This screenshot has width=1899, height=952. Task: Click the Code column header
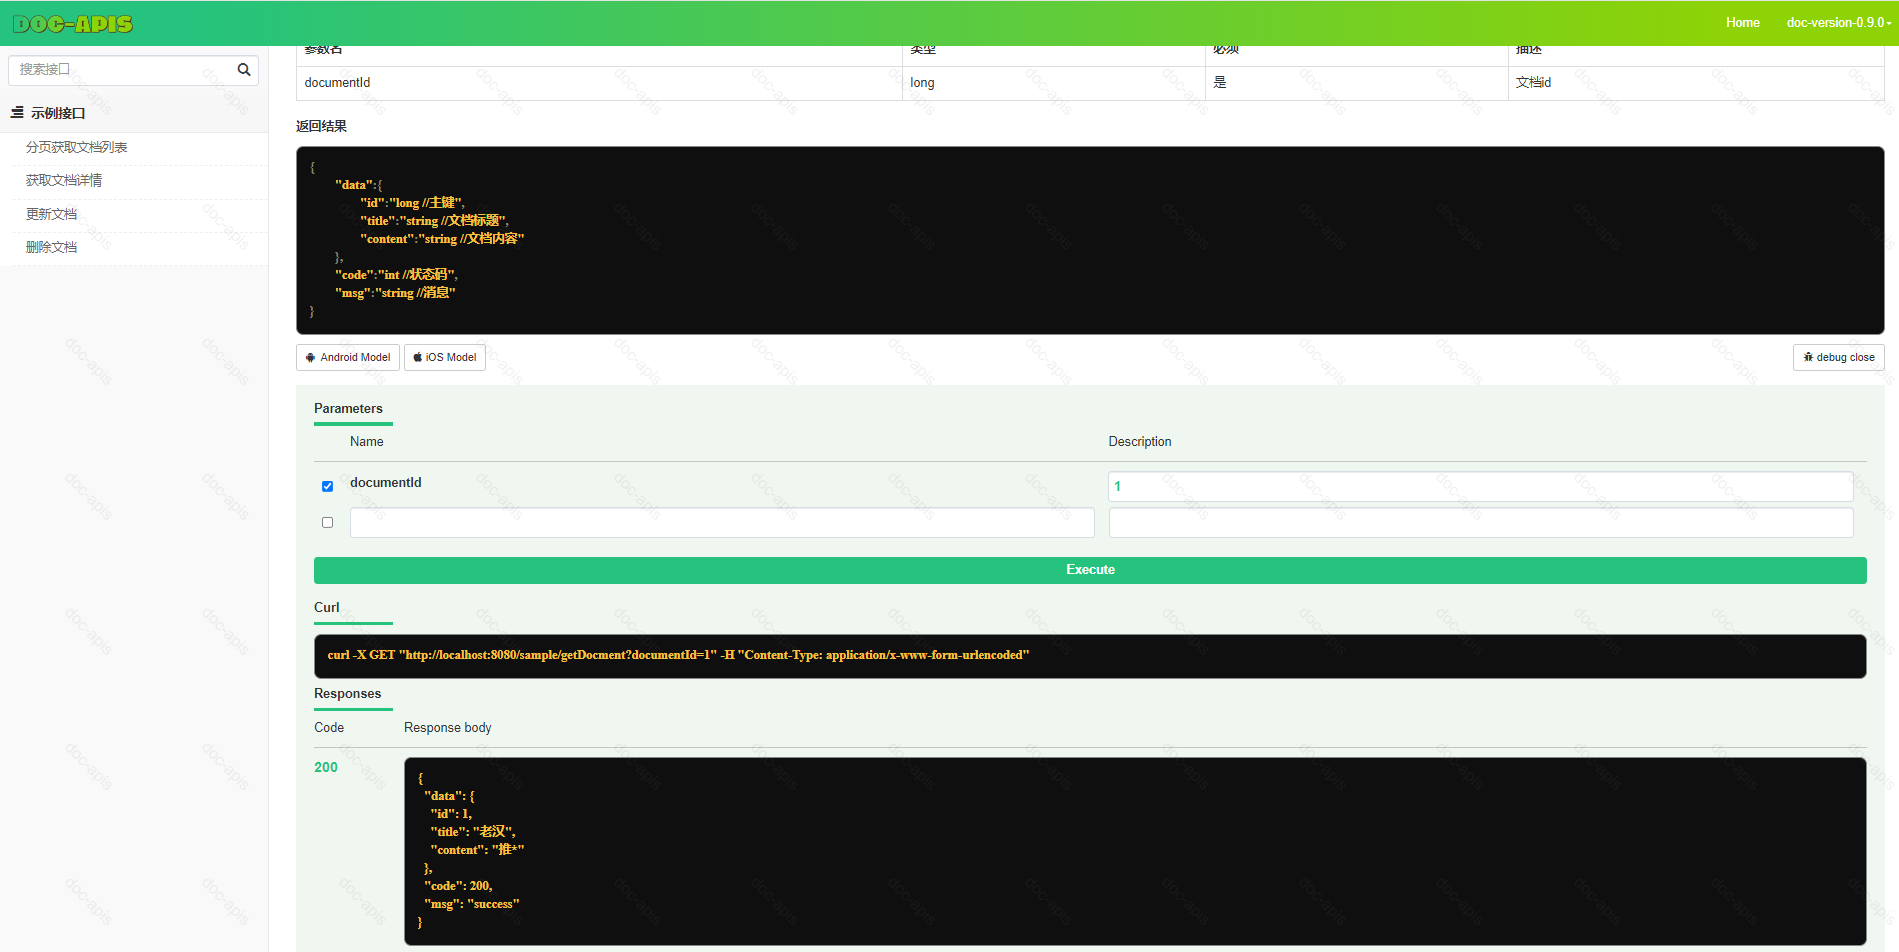coord(329,728)
